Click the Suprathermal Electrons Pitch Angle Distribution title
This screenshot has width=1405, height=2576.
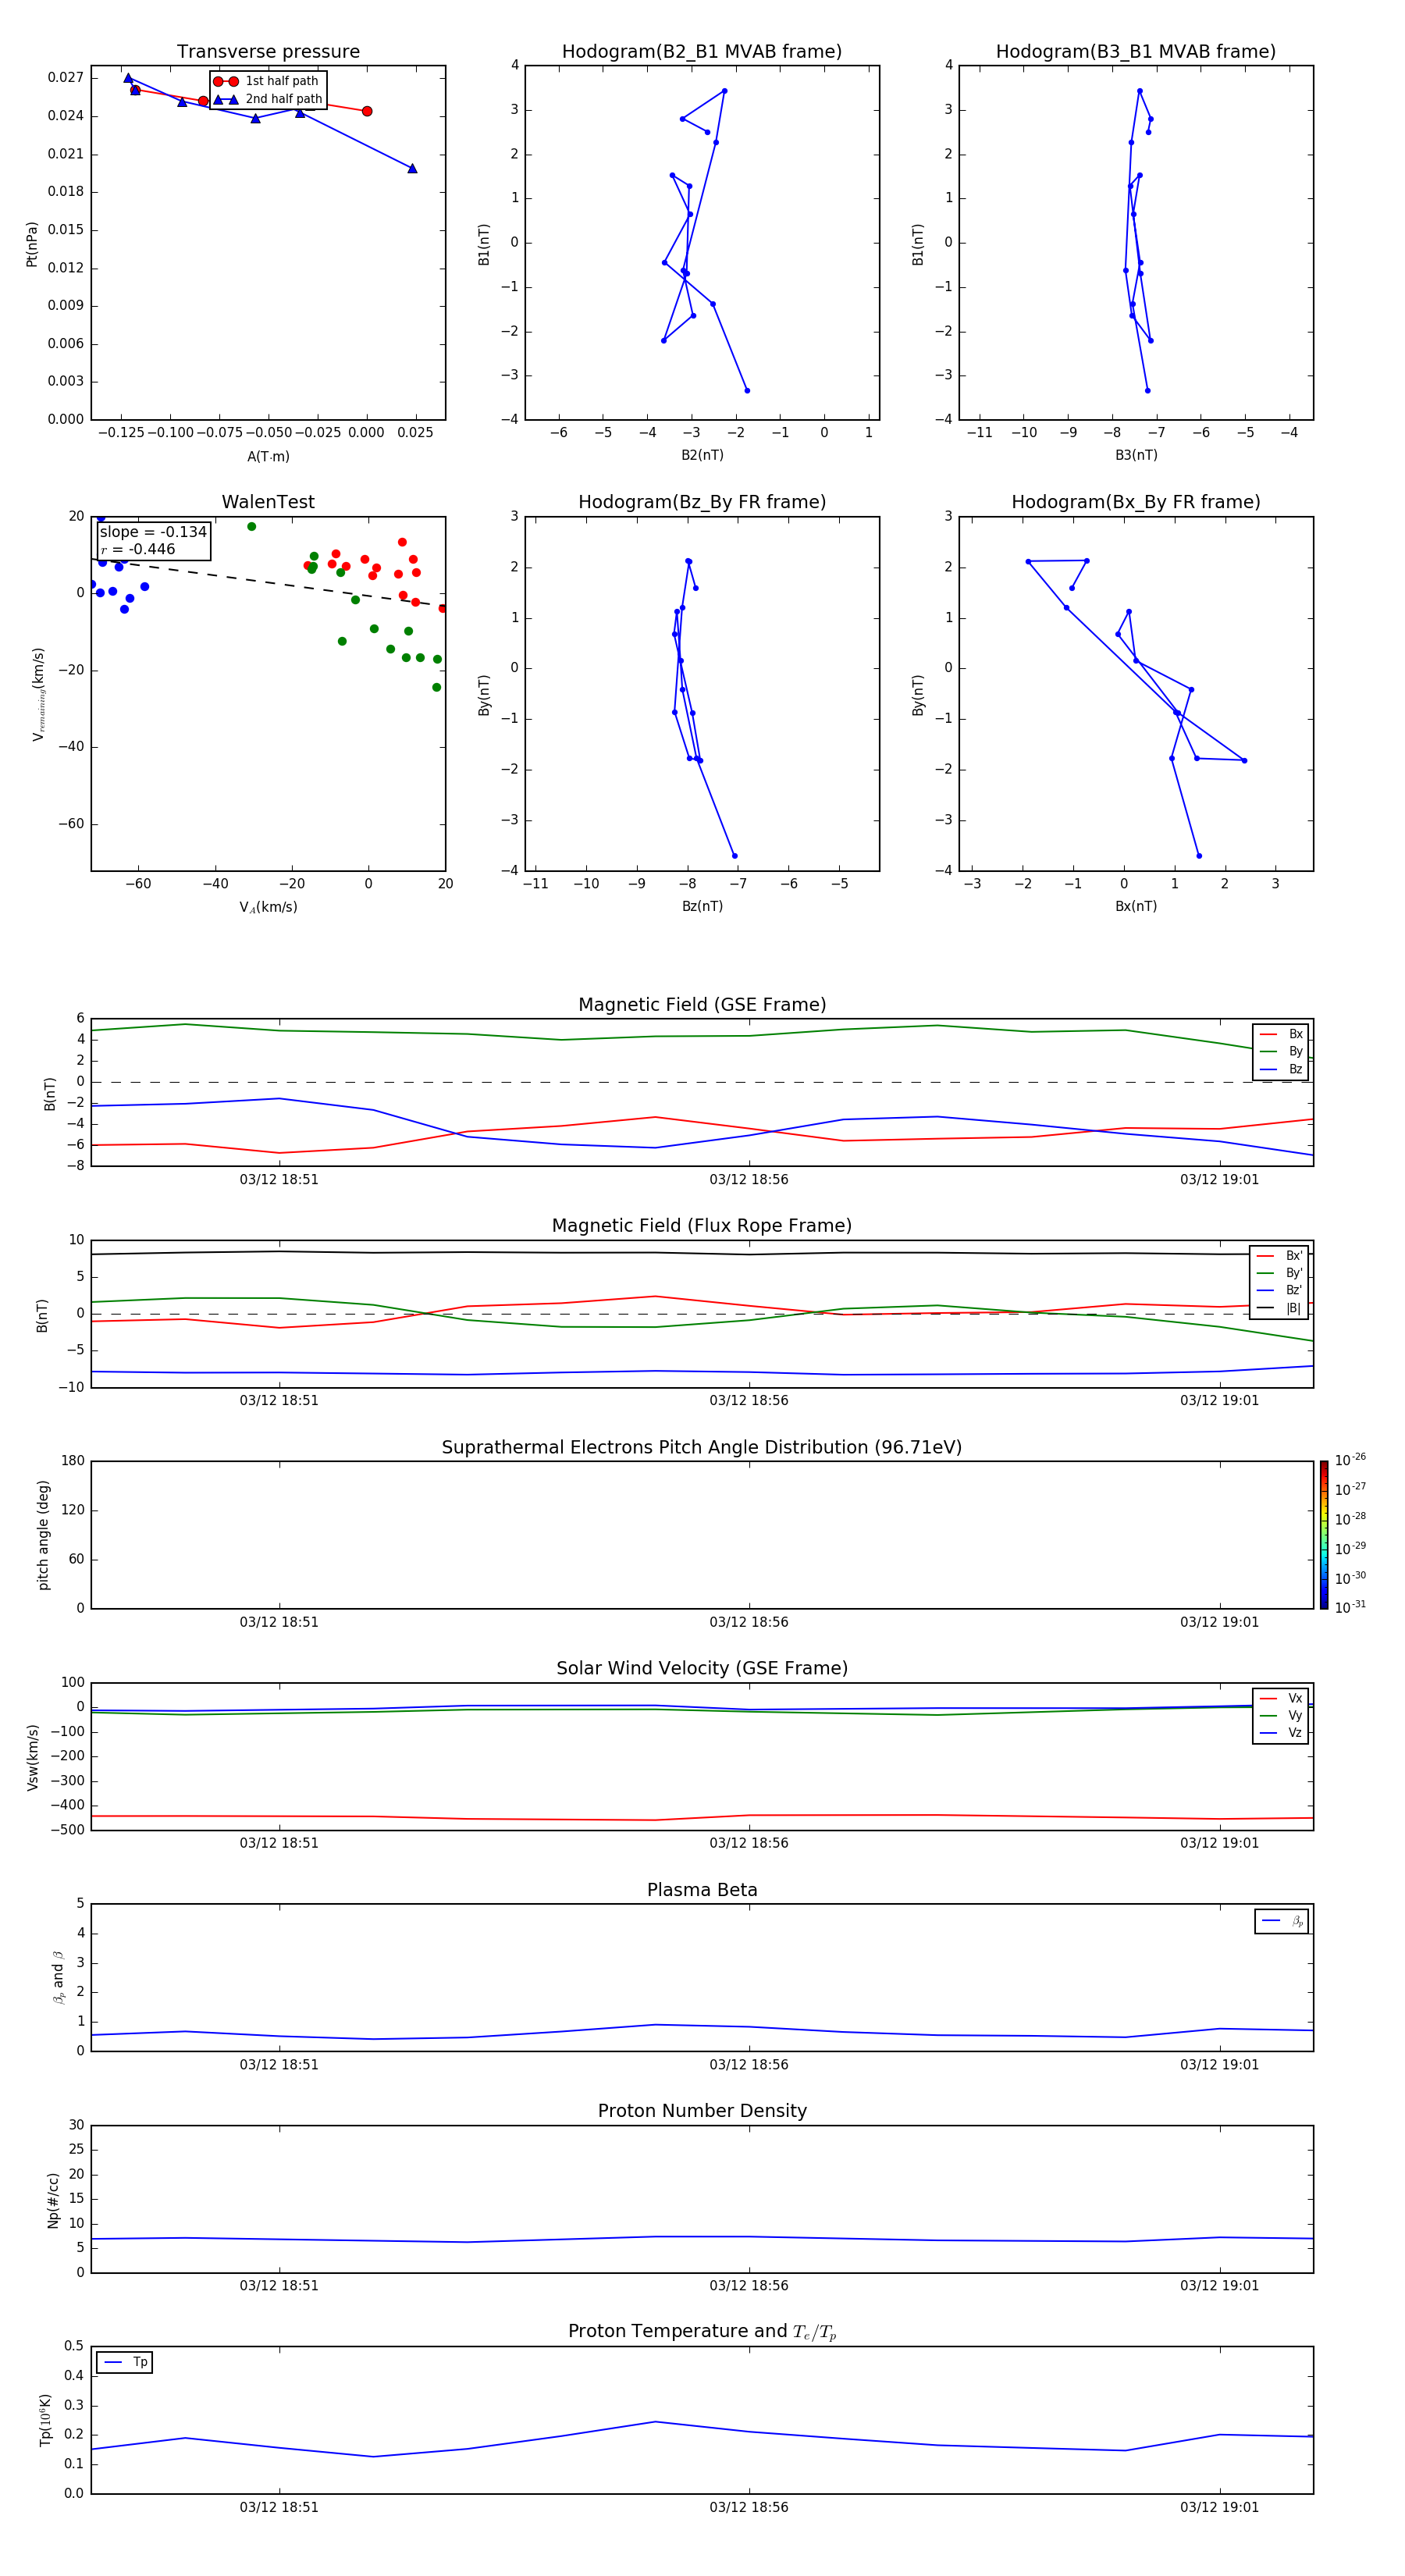click(x=702, y=1448)
